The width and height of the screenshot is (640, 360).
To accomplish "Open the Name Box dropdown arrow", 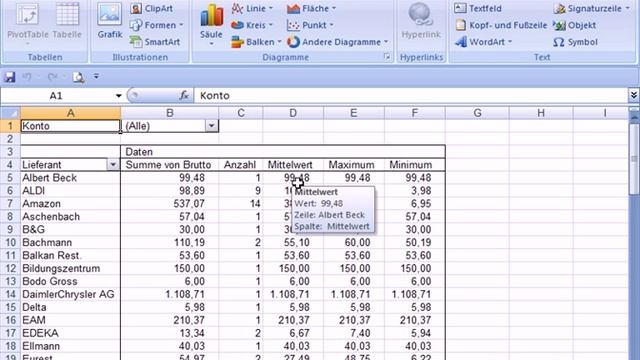I will (118, 96).
